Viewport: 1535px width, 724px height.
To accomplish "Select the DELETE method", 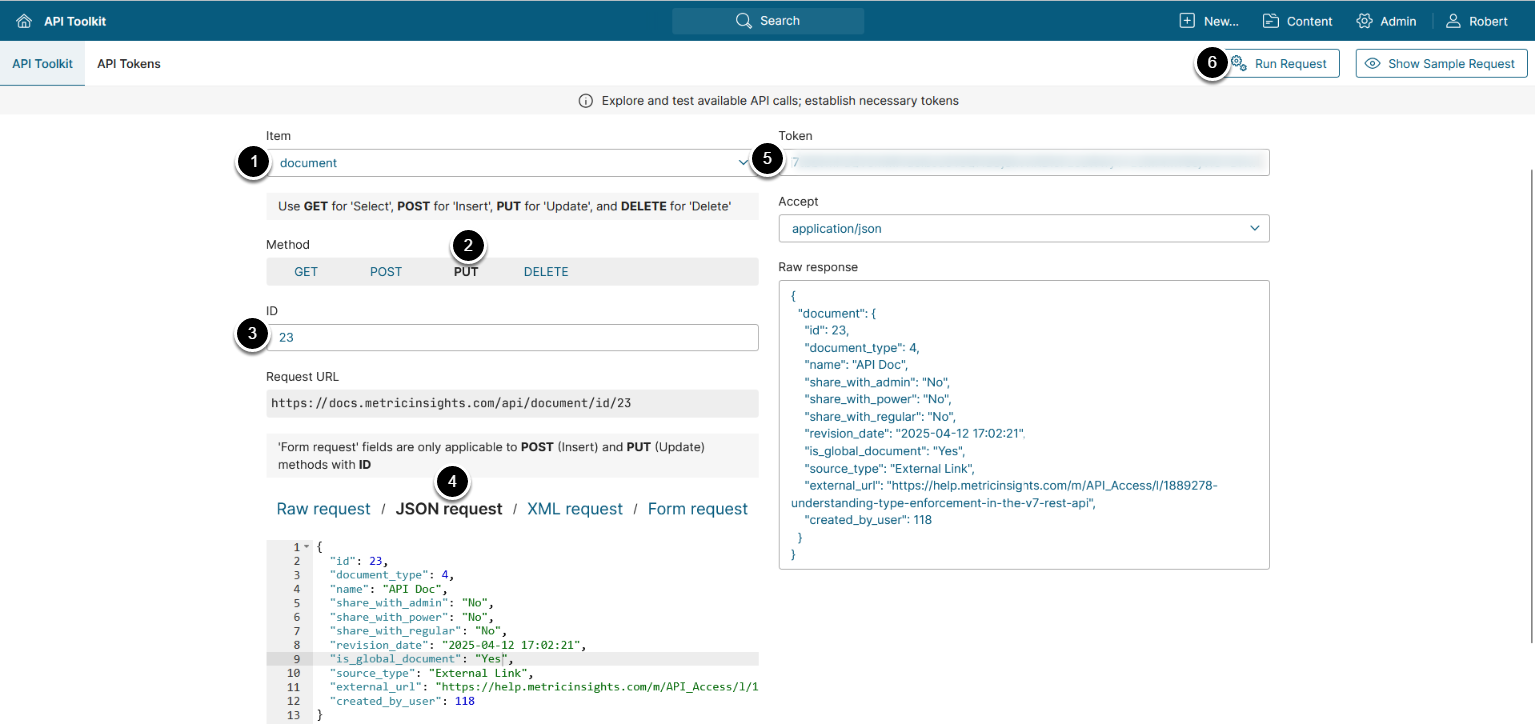I will pos(546,272).
